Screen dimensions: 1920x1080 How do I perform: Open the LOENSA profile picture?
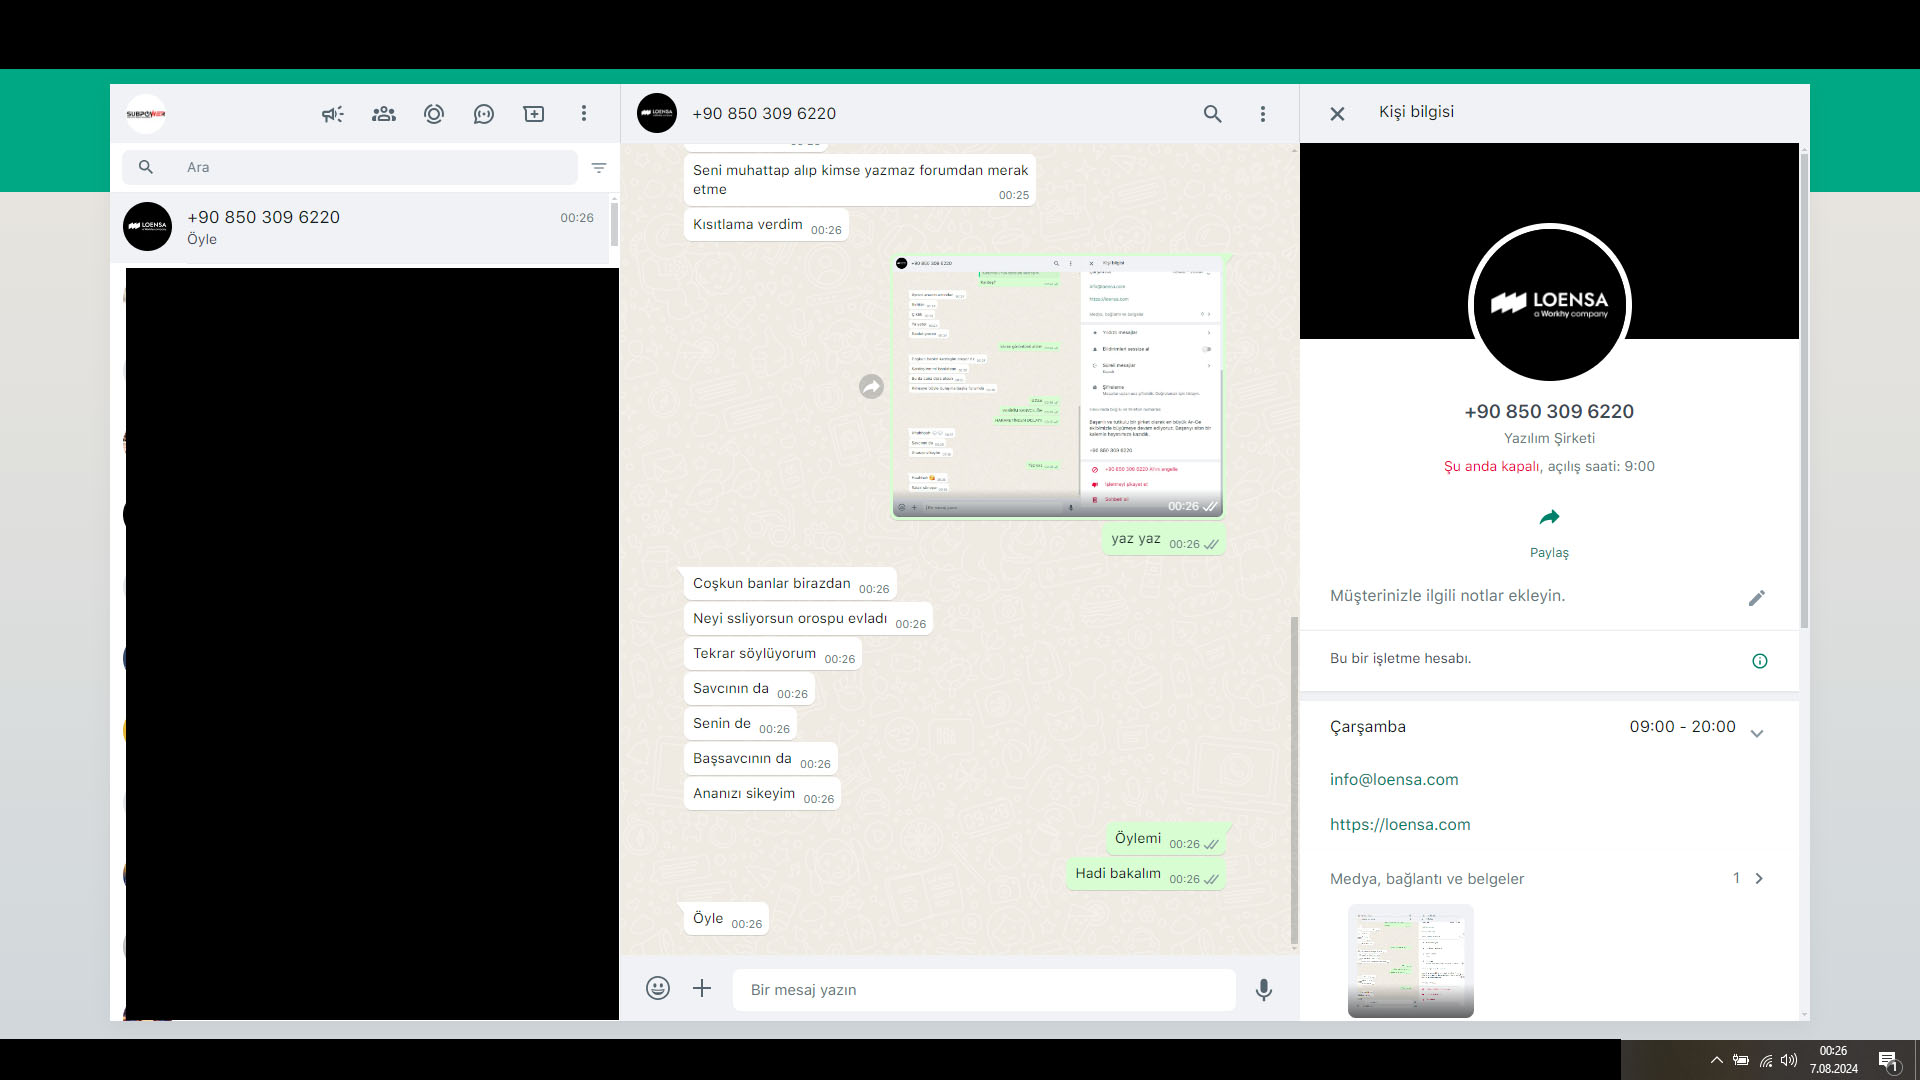1550,303
